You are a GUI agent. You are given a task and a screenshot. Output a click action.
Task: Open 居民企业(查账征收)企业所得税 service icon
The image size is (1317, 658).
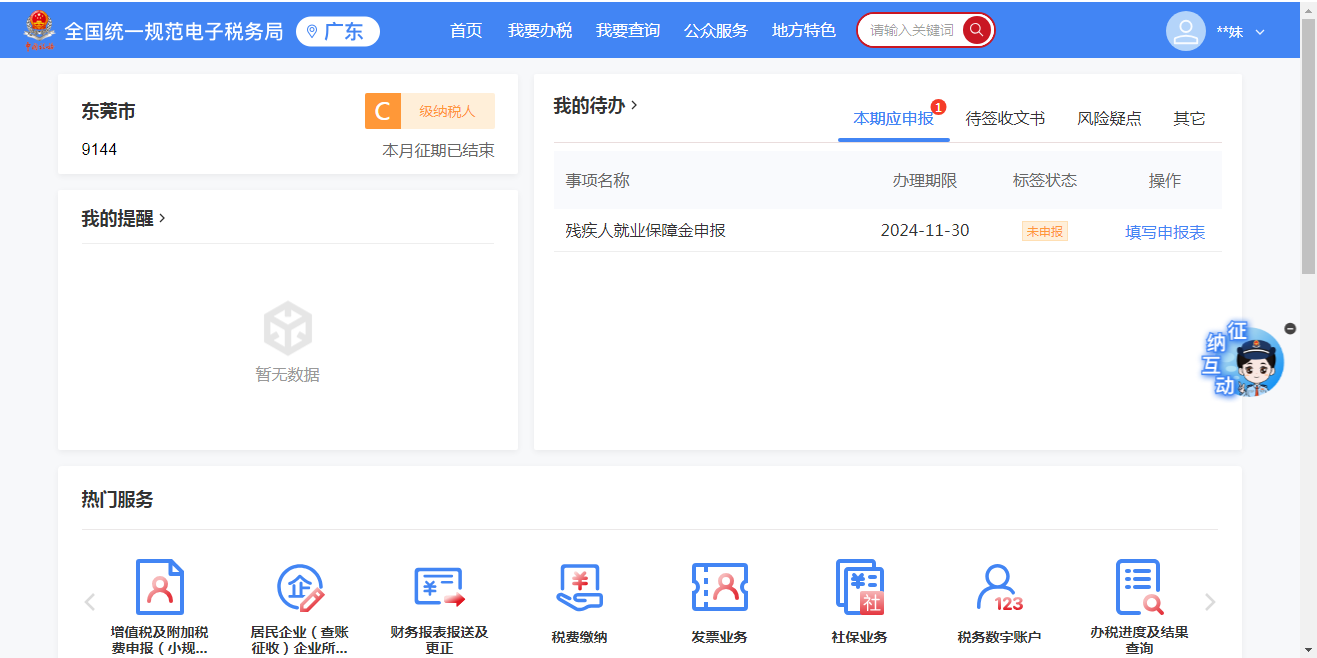pos(300,587)
